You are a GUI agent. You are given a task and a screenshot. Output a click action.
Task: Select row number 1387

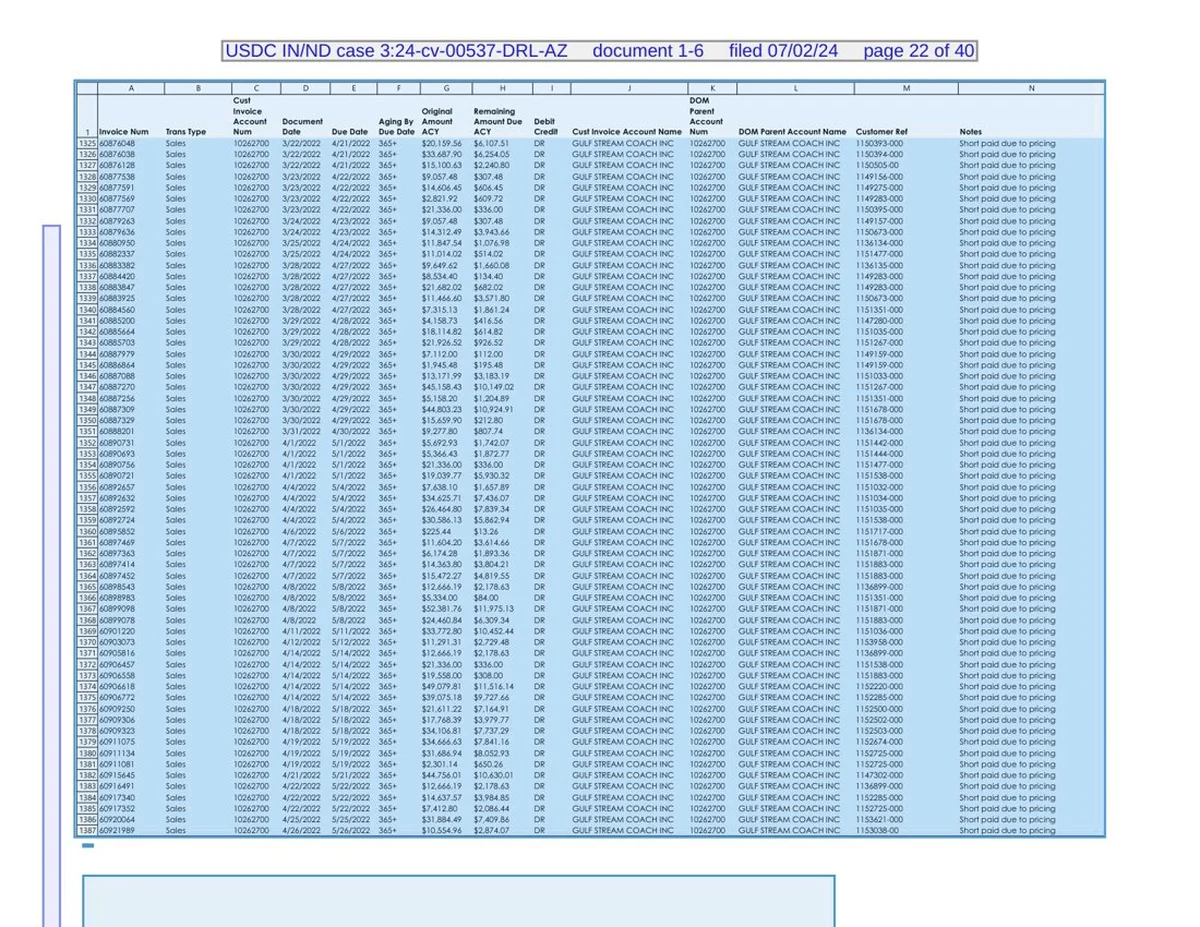click(87, 830)
